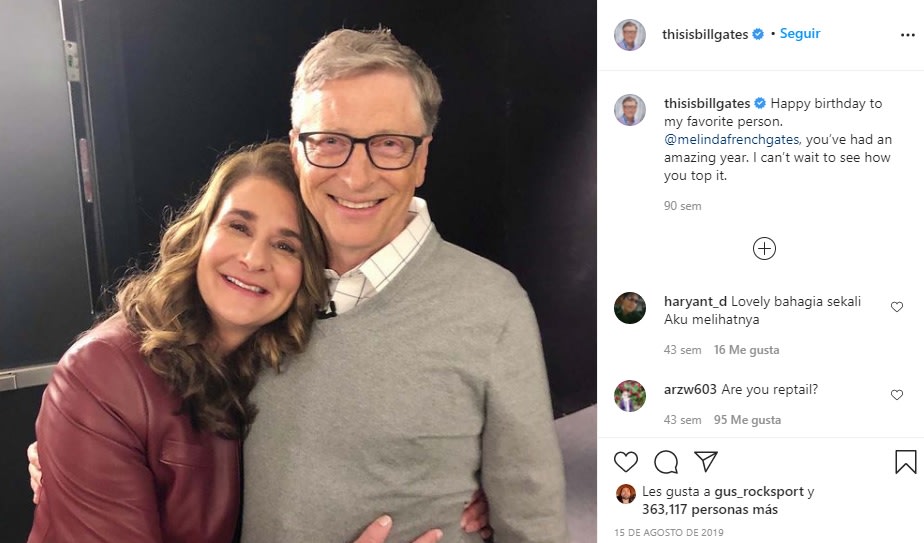Like haryant_d's comment with small heart
Image resolution: width=924 pixels, height=543 pixels.
tap(897, 307)
